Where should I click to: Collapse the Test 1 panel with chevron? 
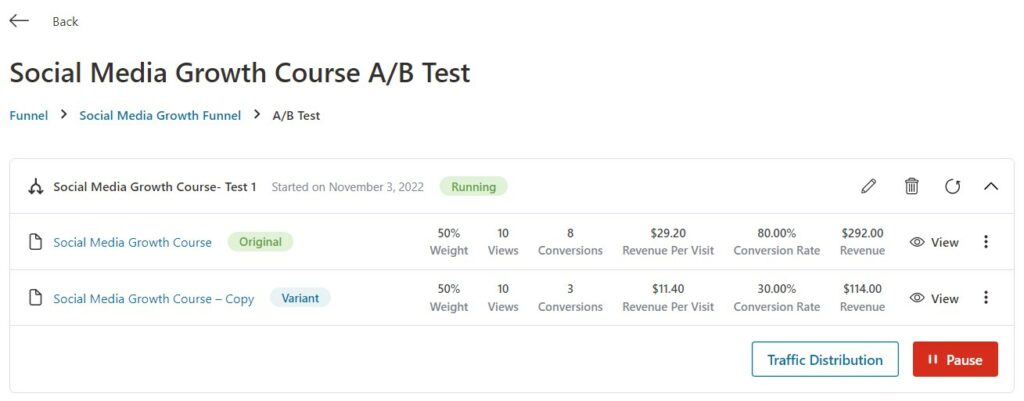coord(991,187)
